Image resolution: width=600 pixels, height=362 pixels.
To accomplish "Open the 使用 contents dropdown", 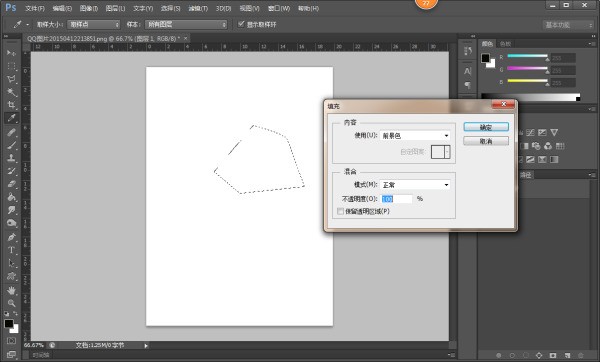I will 415,135.
